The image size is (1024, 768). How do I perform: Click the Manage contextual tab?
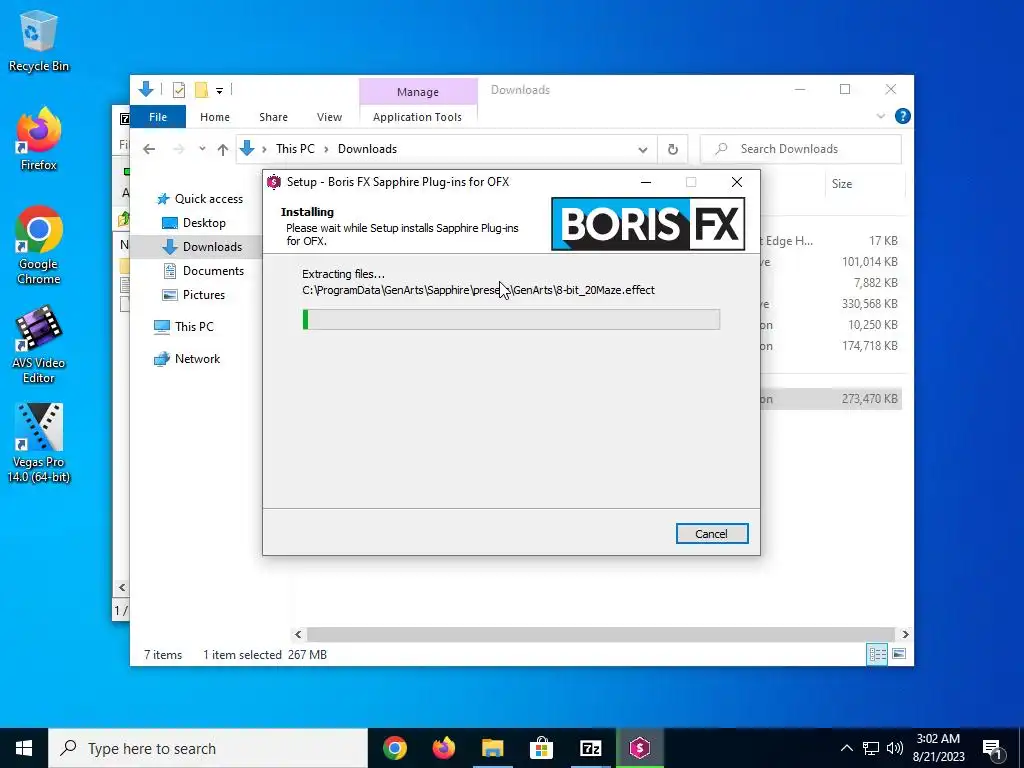(418, 92)
